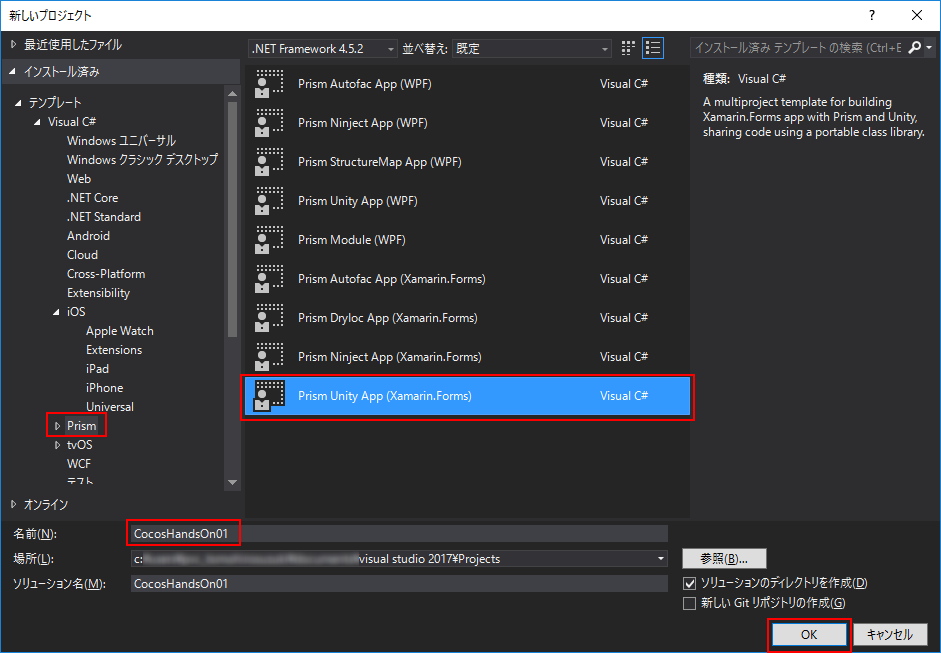This screenshot has height=653, width=941.
Task: Click the ソリューション名 input field
Action: 399,583
